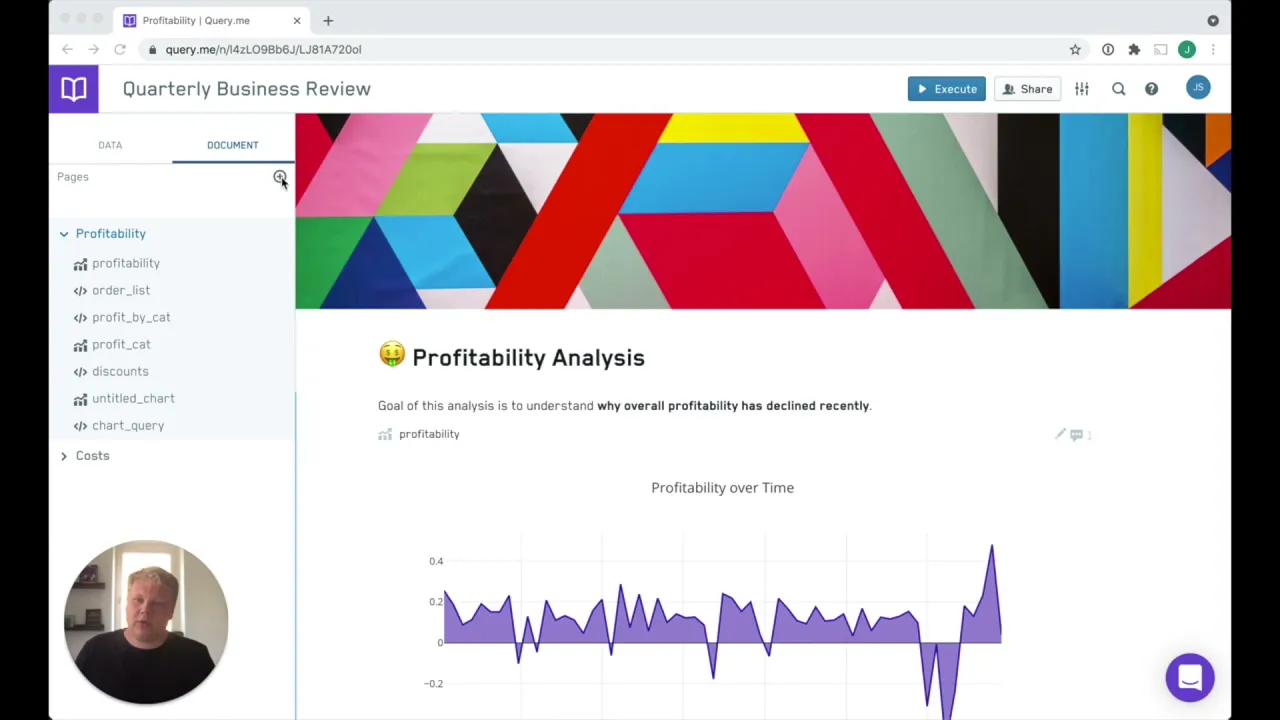This screenshot has height=720, width=1280.
Task: Add a new page with plus icon
Action: click(x=279, y=177)
